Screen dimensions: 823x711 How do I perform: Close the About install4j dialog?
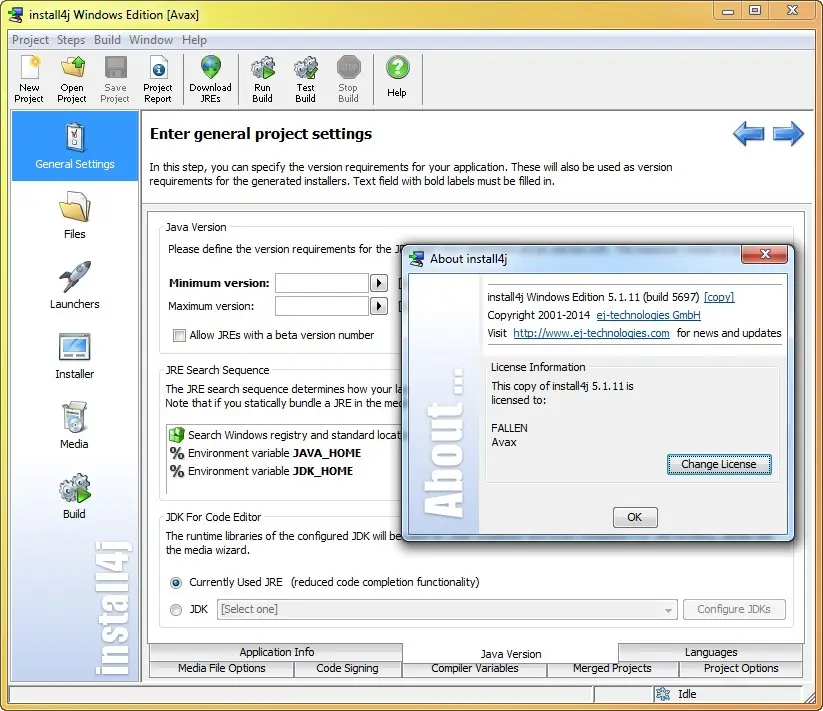(x=764, y=254)
